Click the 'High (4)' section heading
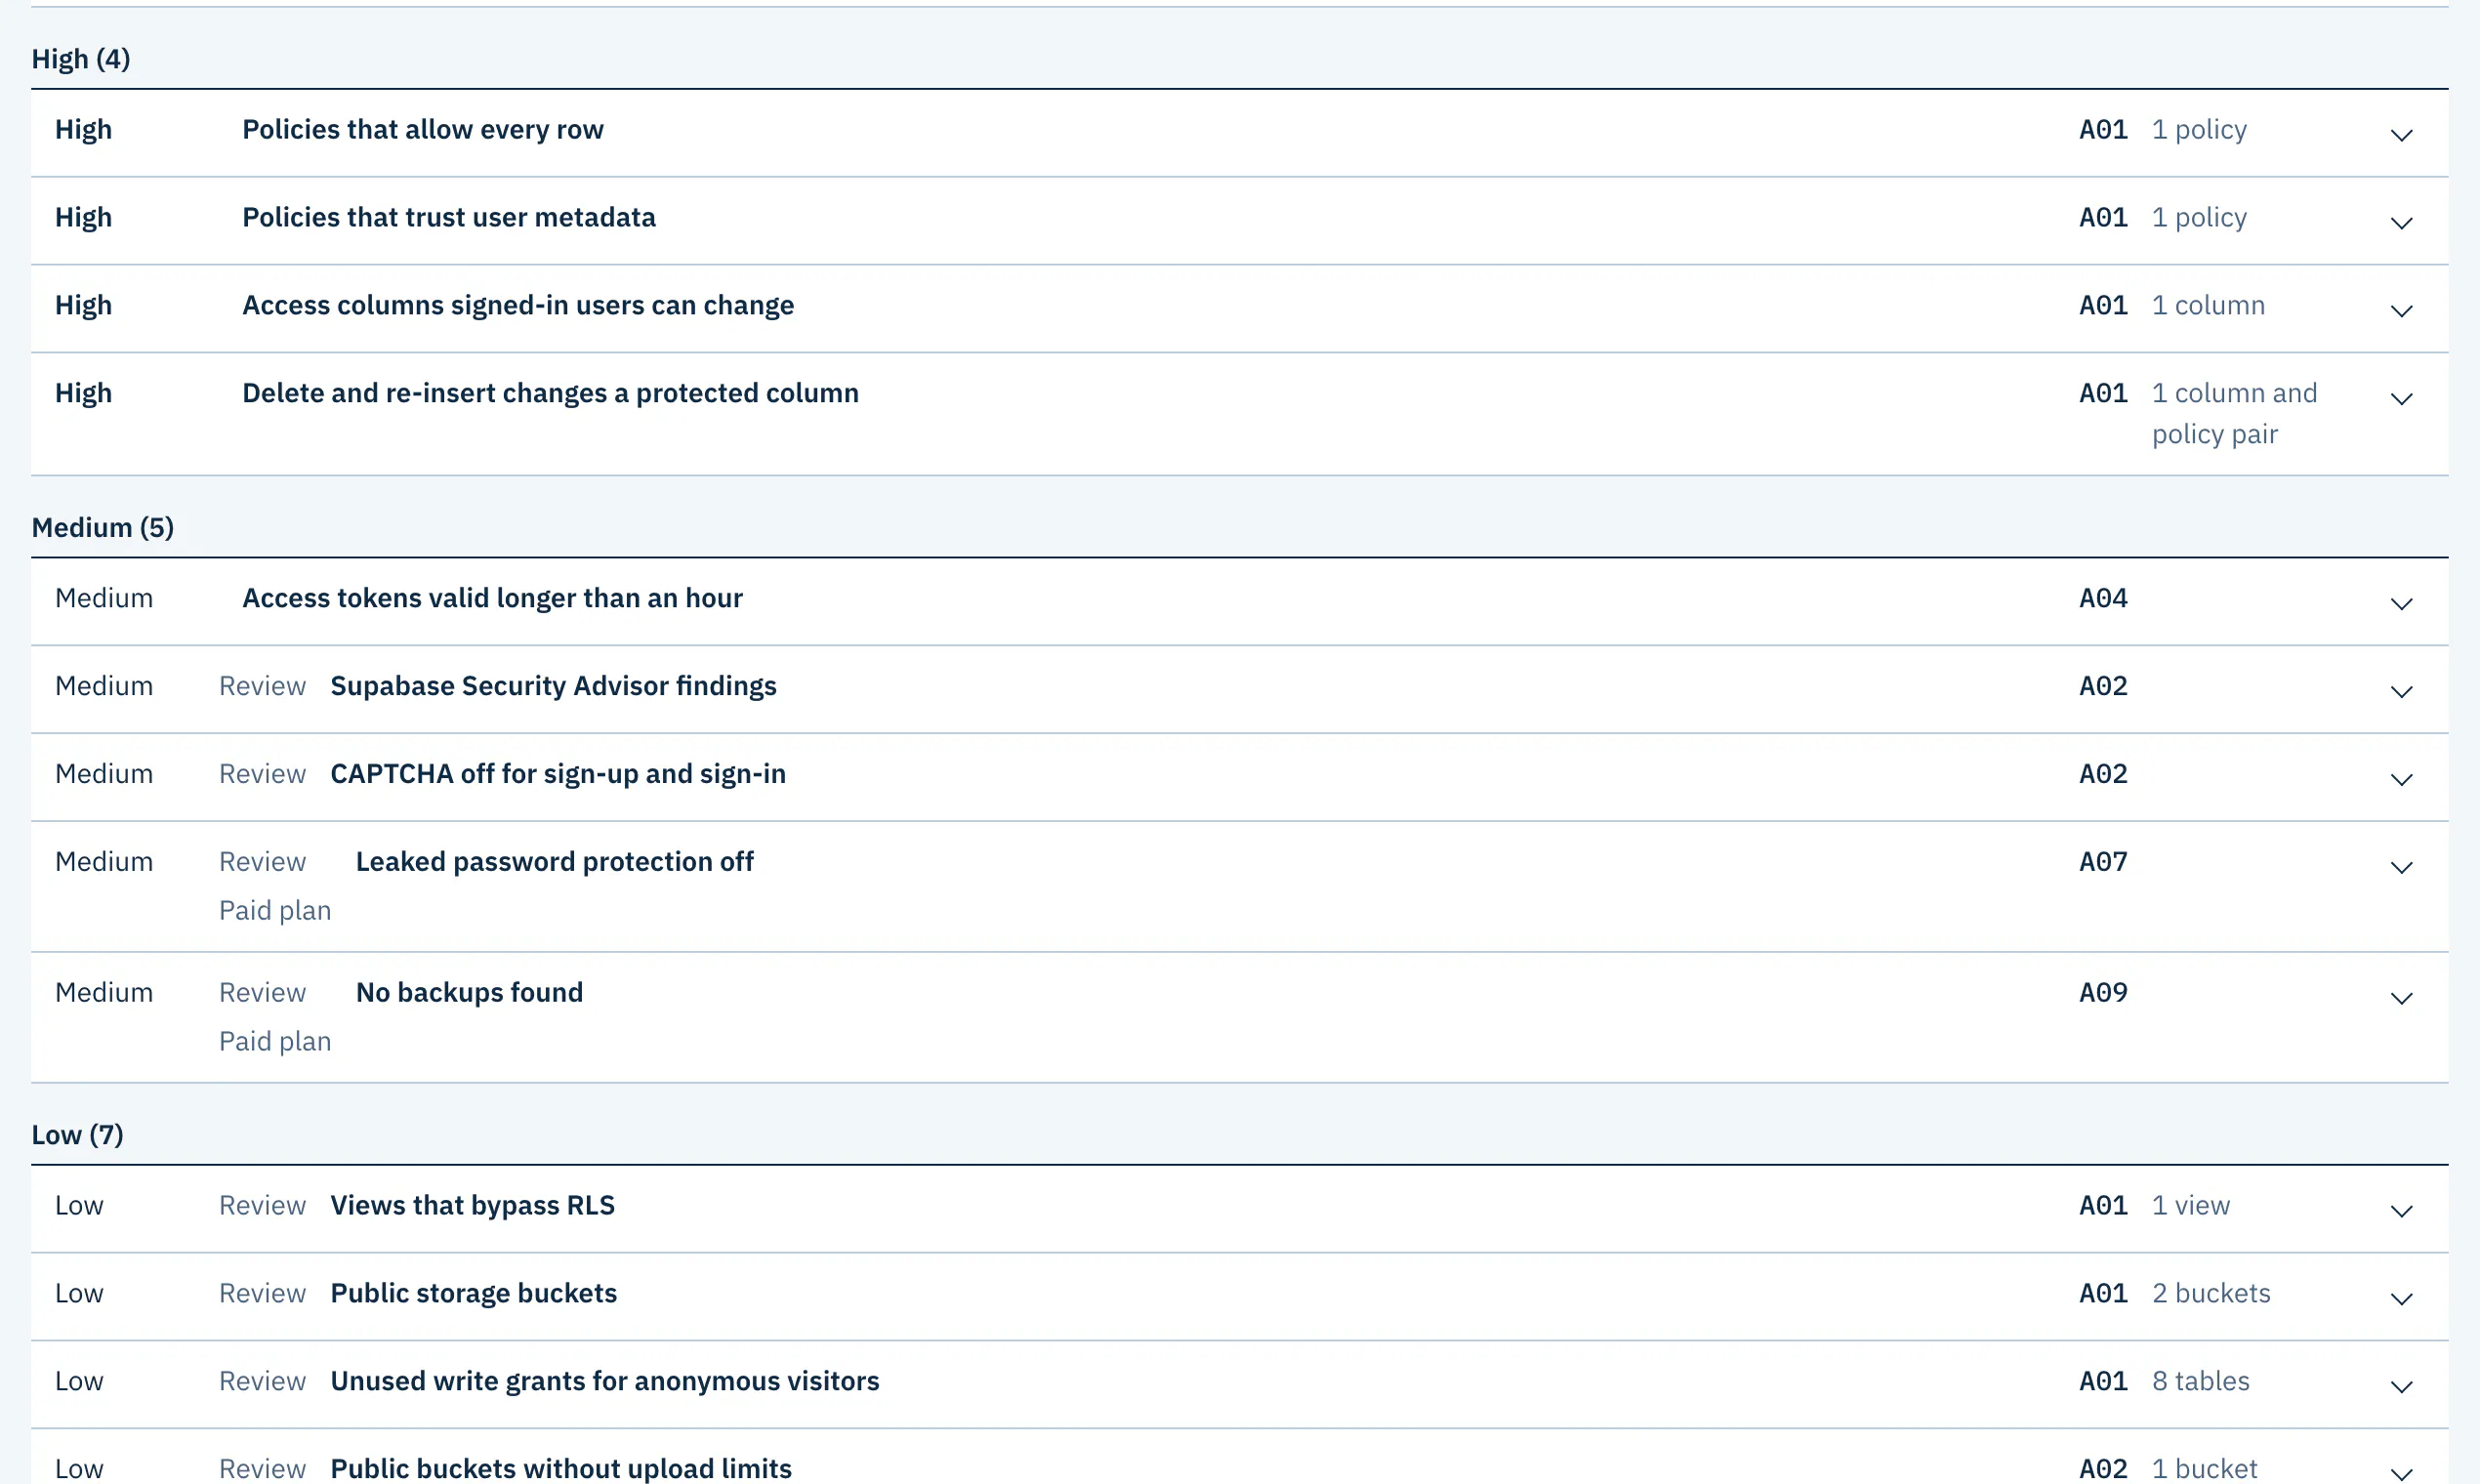The image size is (2480, 1484). pyautogui.click(x=81, y=59)
